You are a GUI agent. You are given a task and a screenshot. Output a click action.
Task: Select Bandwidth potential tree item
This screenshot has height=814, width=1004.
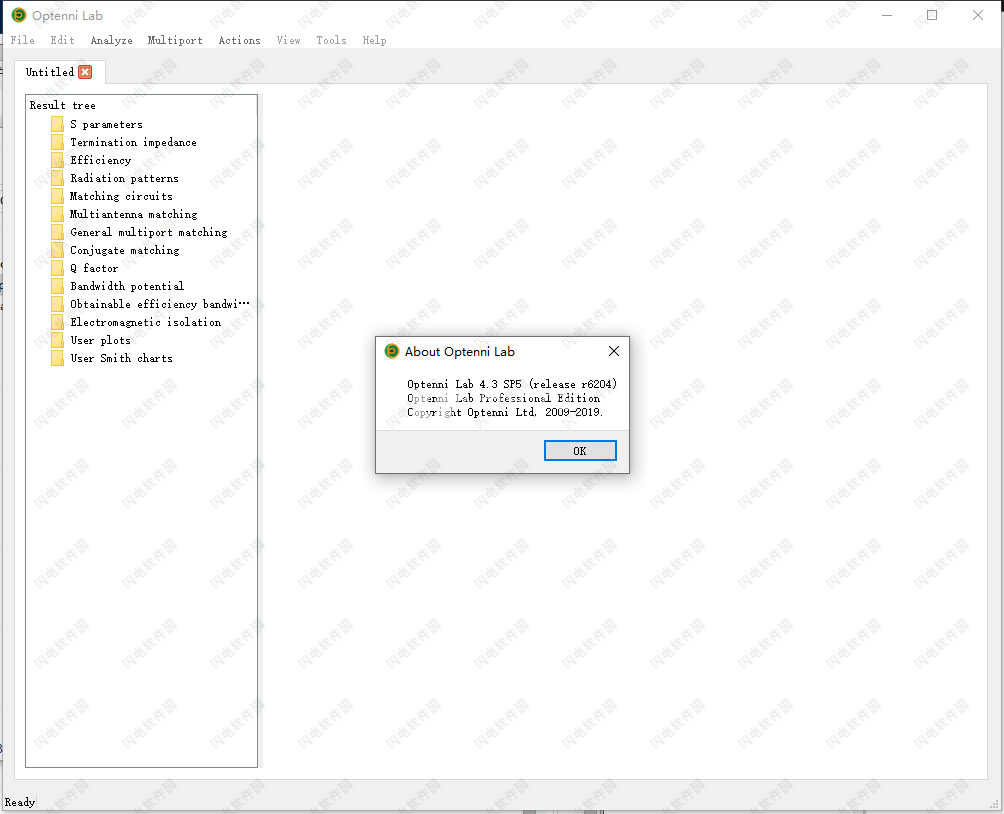pyautogui.click(x=127, y=286)
